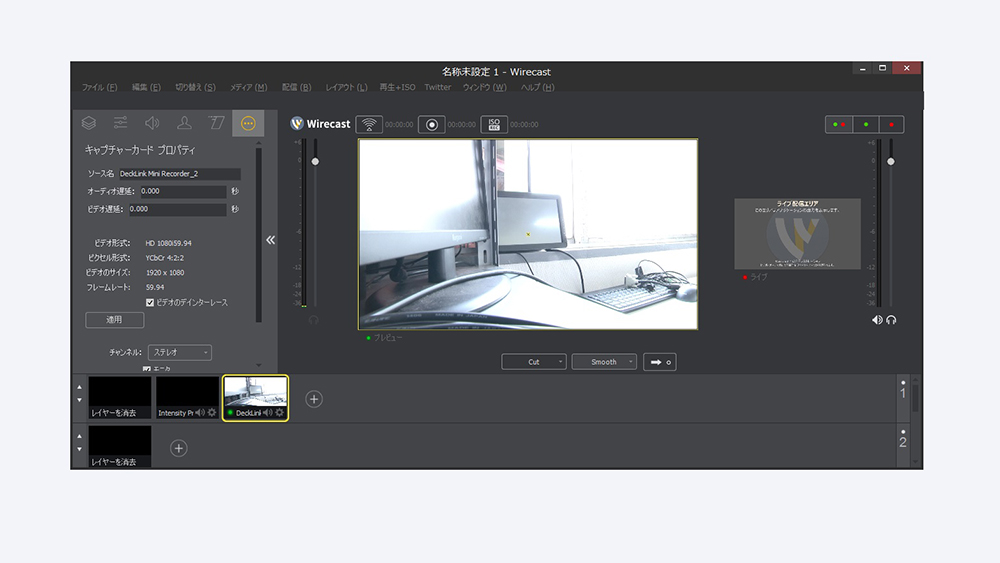This screenshot has width=1000, height=563.
Task: Open the ウィンドウ (W) menu
Action: click(x=485, y=87)
